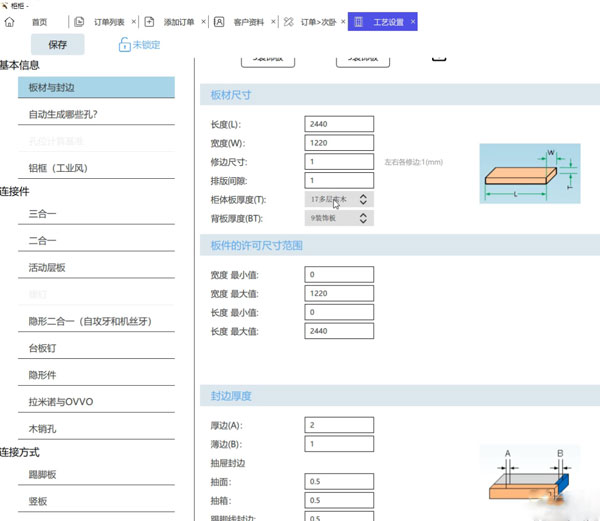Switch to the 订单列表 tab
Viewport: 600px width, 521px height.
pos(109,22)
